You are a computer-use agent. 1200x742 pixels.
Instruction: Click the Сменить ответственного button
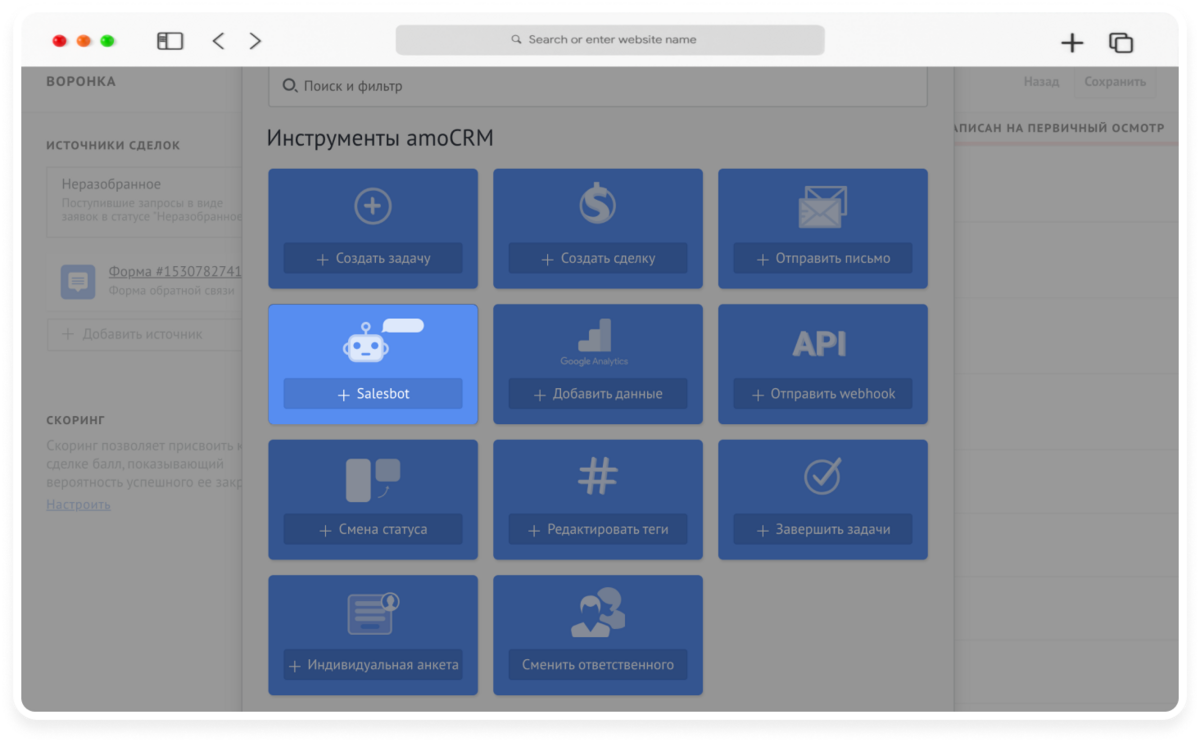pos(598,665)
